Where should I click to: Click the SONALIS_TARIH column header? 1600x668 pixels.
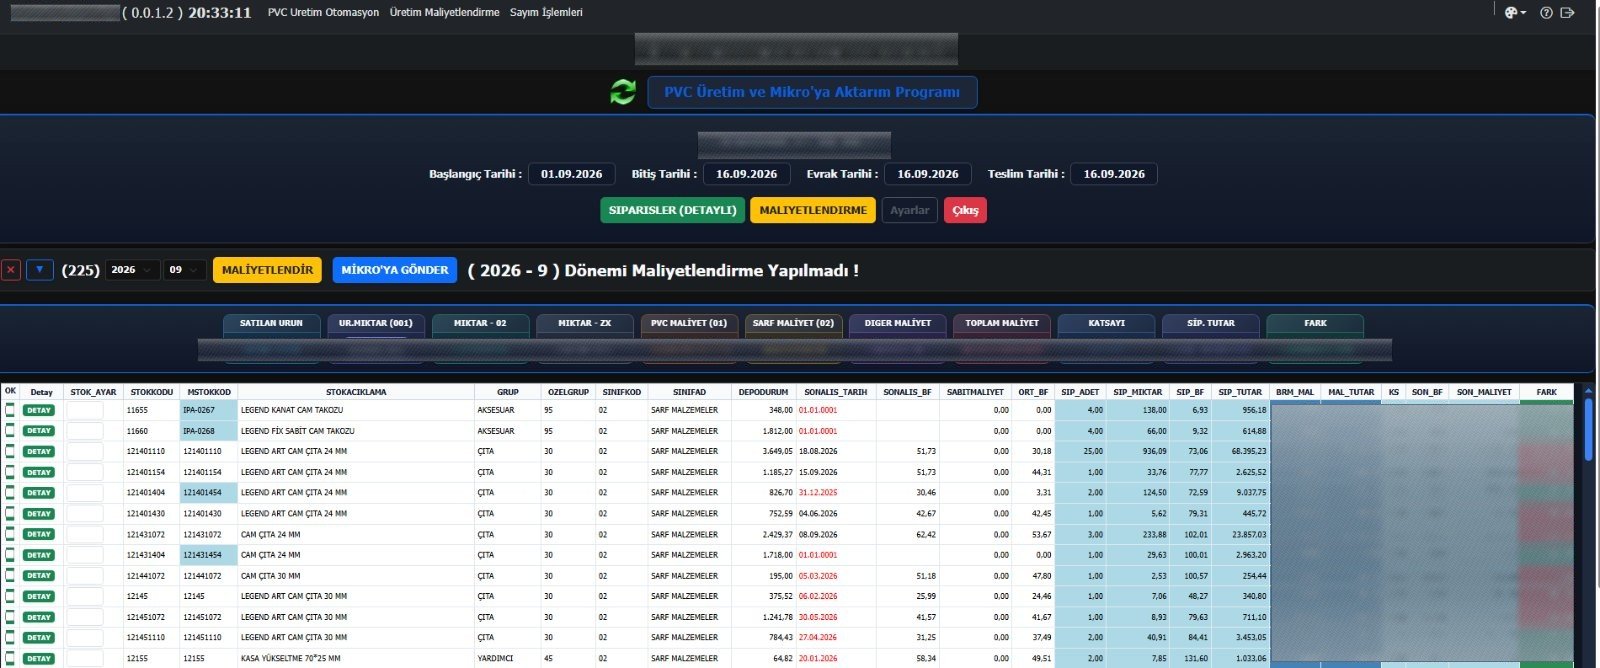tap(836, 392)
